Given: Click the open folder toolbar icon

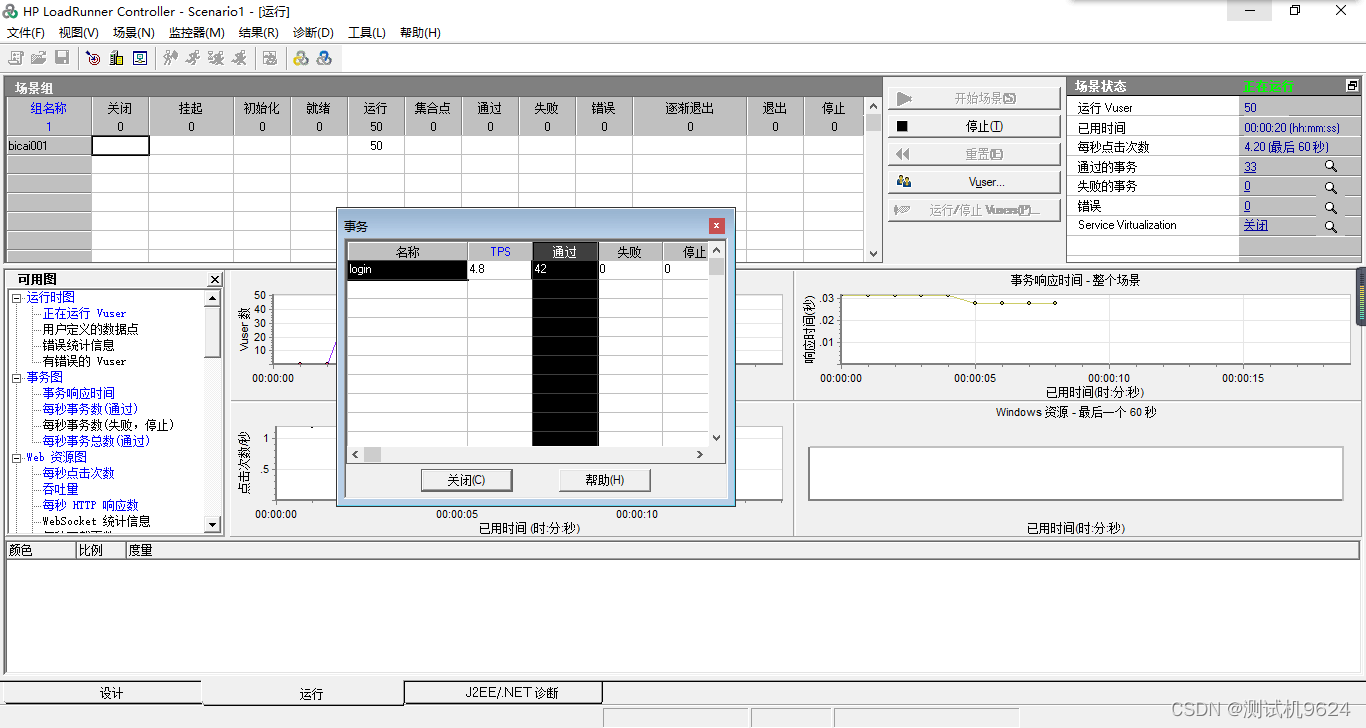Looking at the screenshot, I should coord(39,58).
